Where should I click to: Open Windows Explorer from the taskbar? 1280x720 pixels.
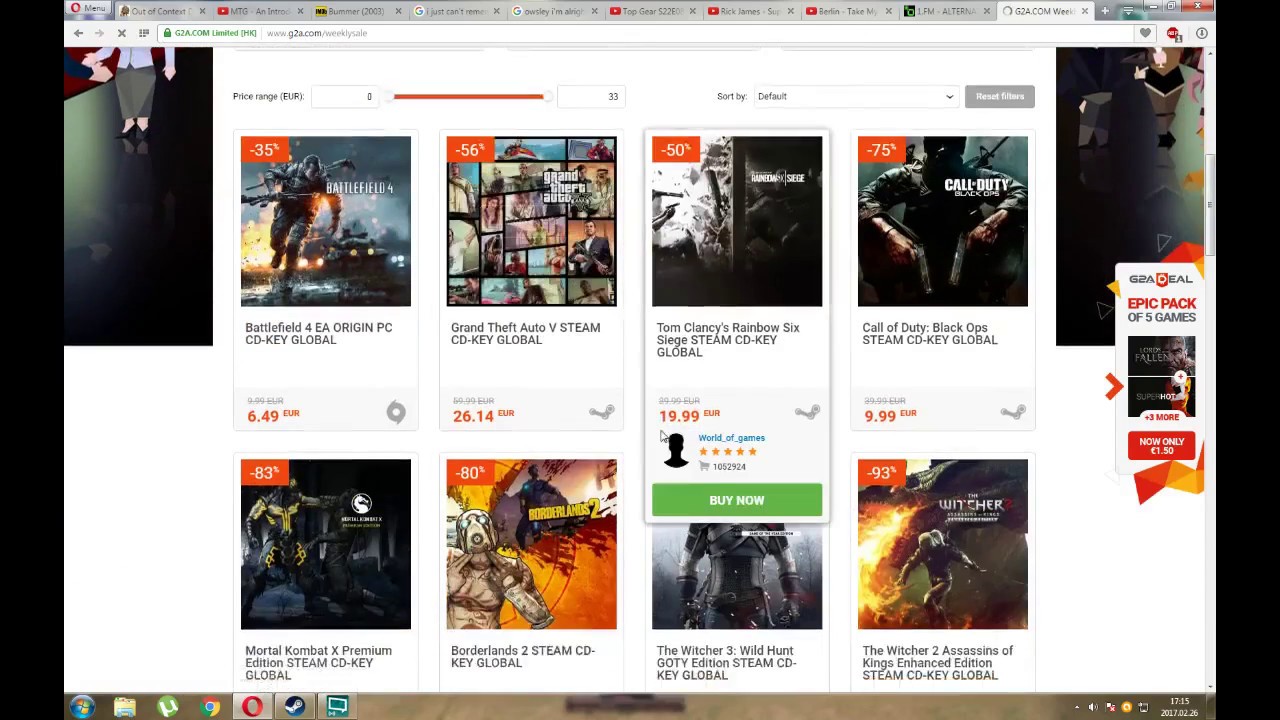[x=125, y=707]
